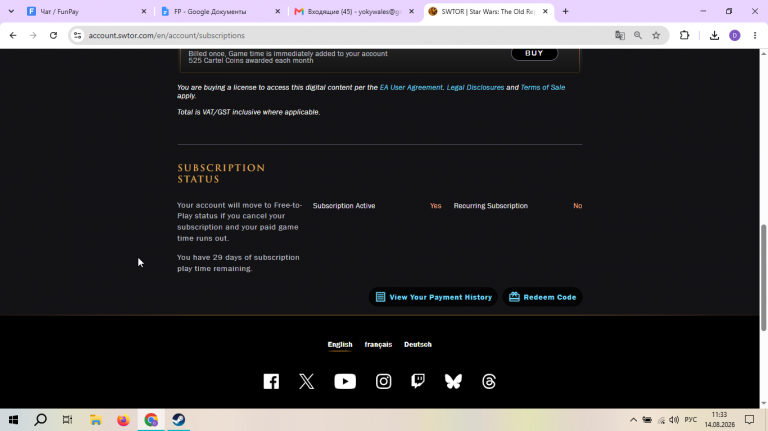Viewport: 768px width, 431px height.
Task: Open the Windows Start menu
Action: coord(13,420)
